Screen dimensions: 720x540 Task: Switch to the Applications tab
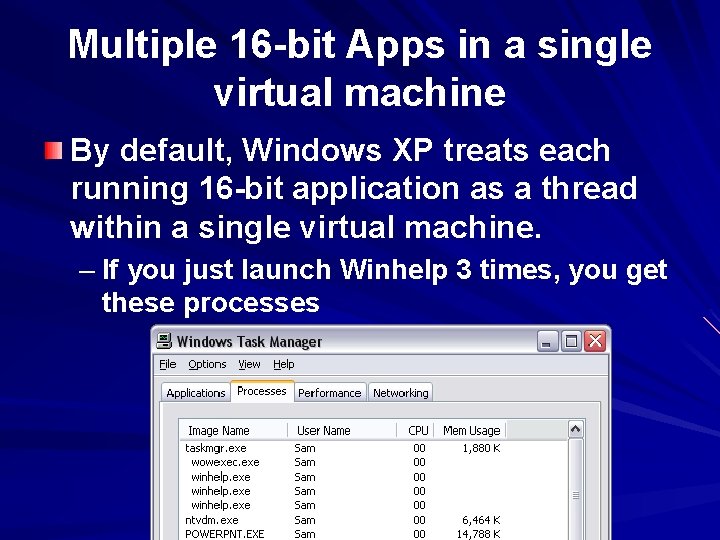(x=196, y=393)
